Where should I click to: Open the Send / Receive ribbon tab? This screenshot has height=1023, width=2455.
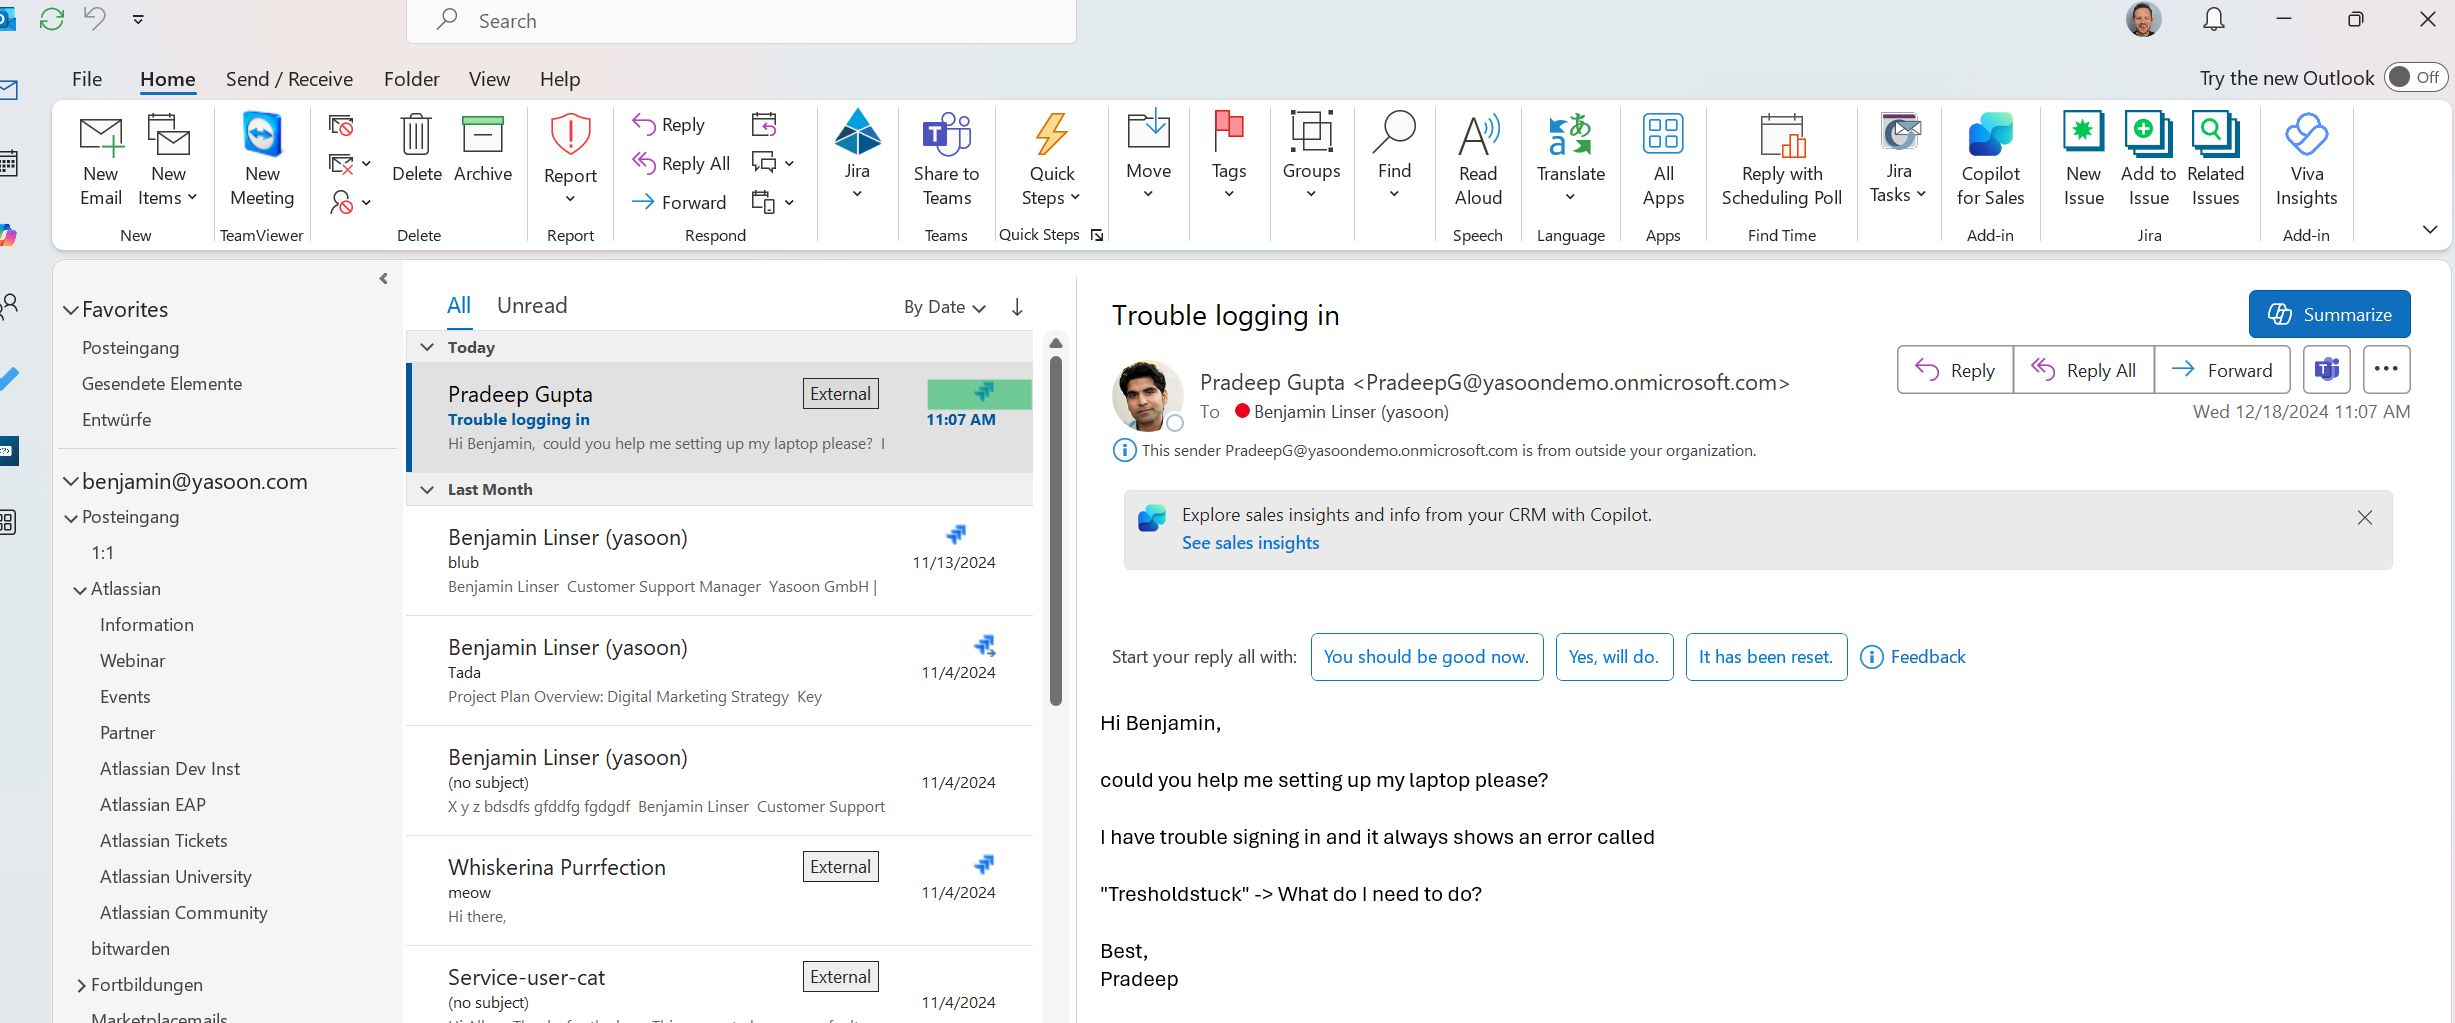click(x=289, y=79)
